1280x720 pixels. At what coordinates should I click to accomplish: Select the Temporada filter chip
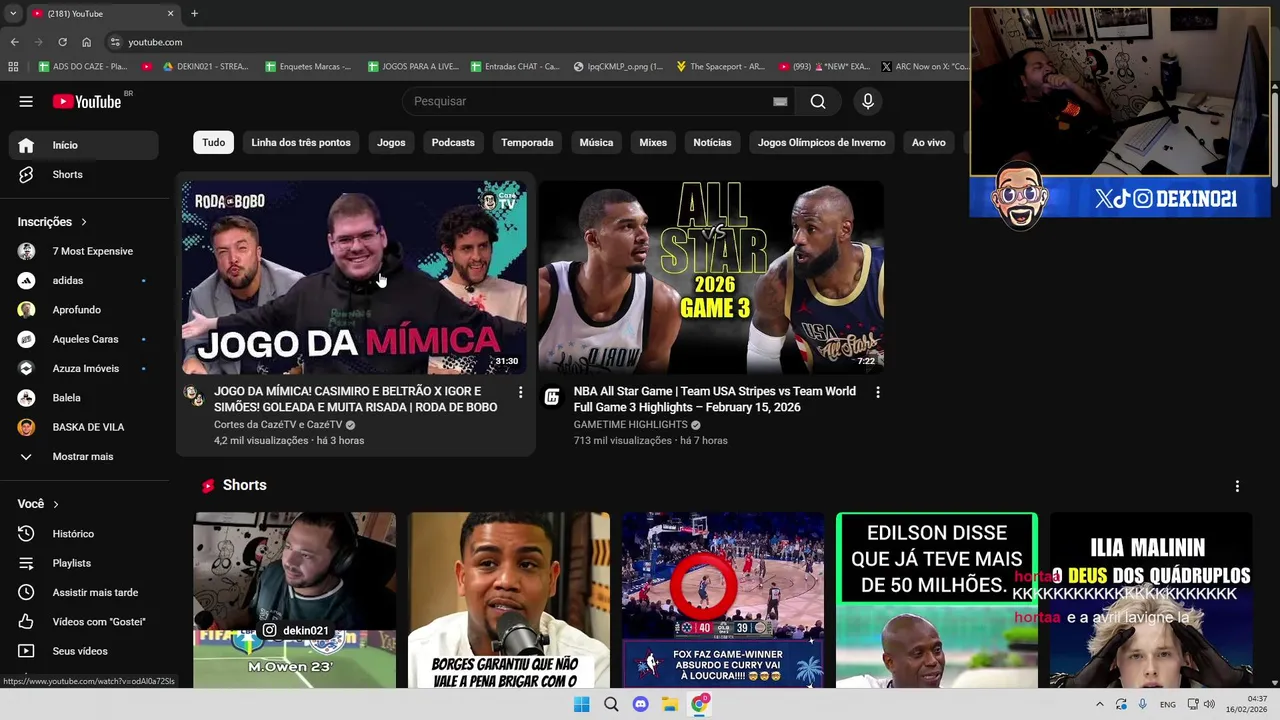527,142
